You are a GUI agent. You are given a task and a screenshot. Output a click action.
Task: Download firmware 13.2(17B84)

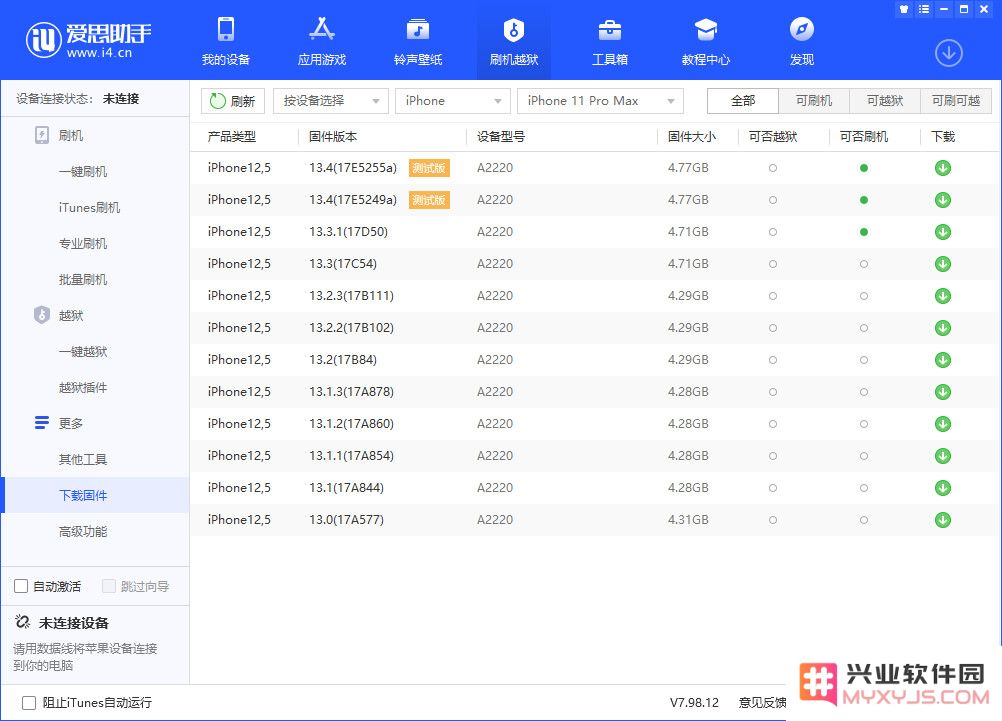coord(943,360)
